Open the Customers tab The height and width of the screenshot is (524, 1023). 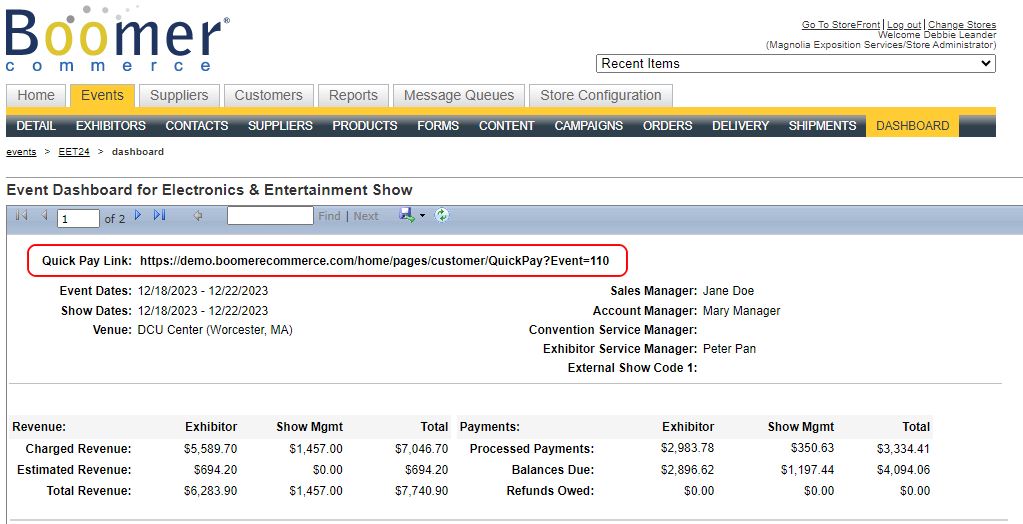tap(268, 96)
